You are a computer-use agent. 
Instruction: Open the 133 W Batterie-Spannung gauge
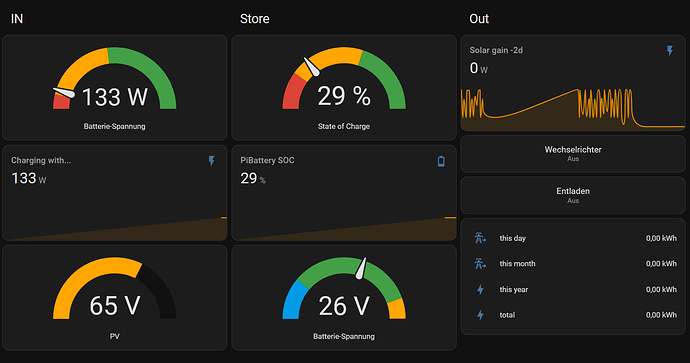point(114,88)
